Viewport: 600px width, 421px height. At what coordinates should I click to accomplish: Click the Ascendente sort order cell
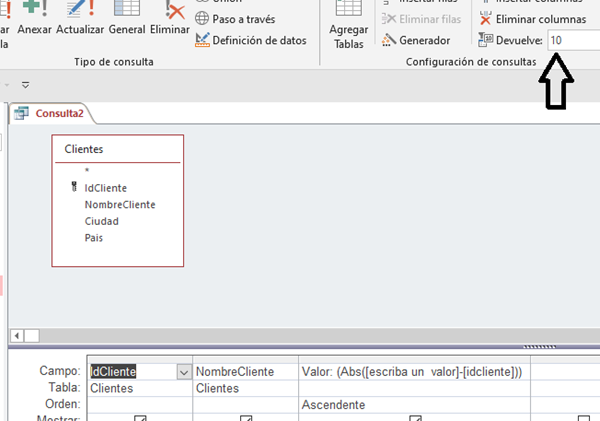point(333,405)
